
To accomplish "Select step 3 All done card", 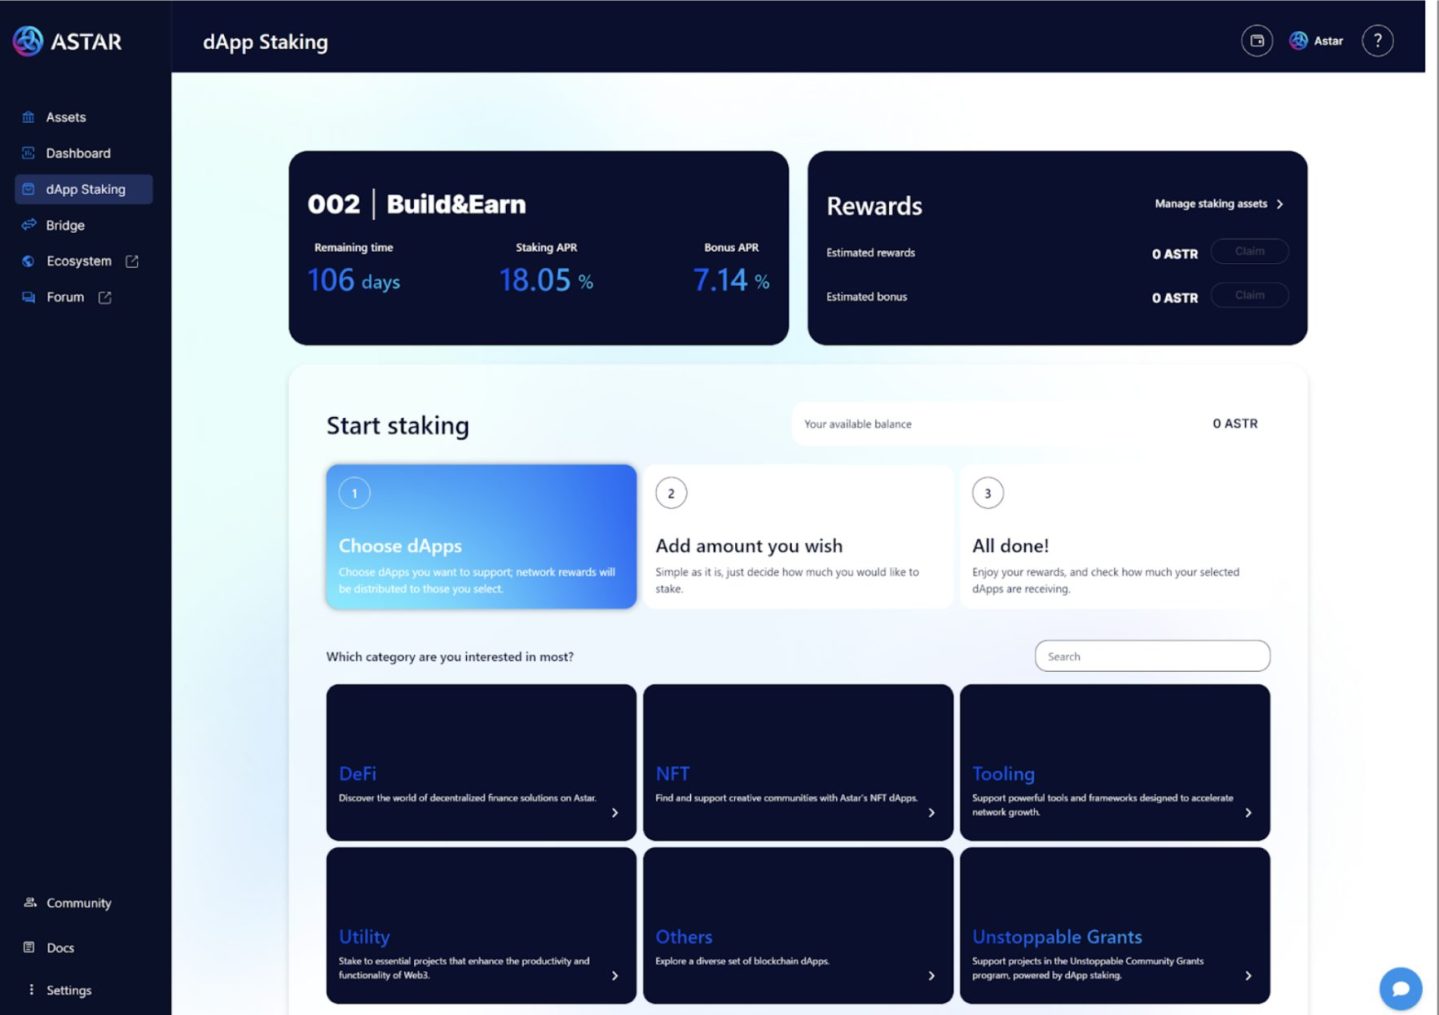I will click(1115, 536).
